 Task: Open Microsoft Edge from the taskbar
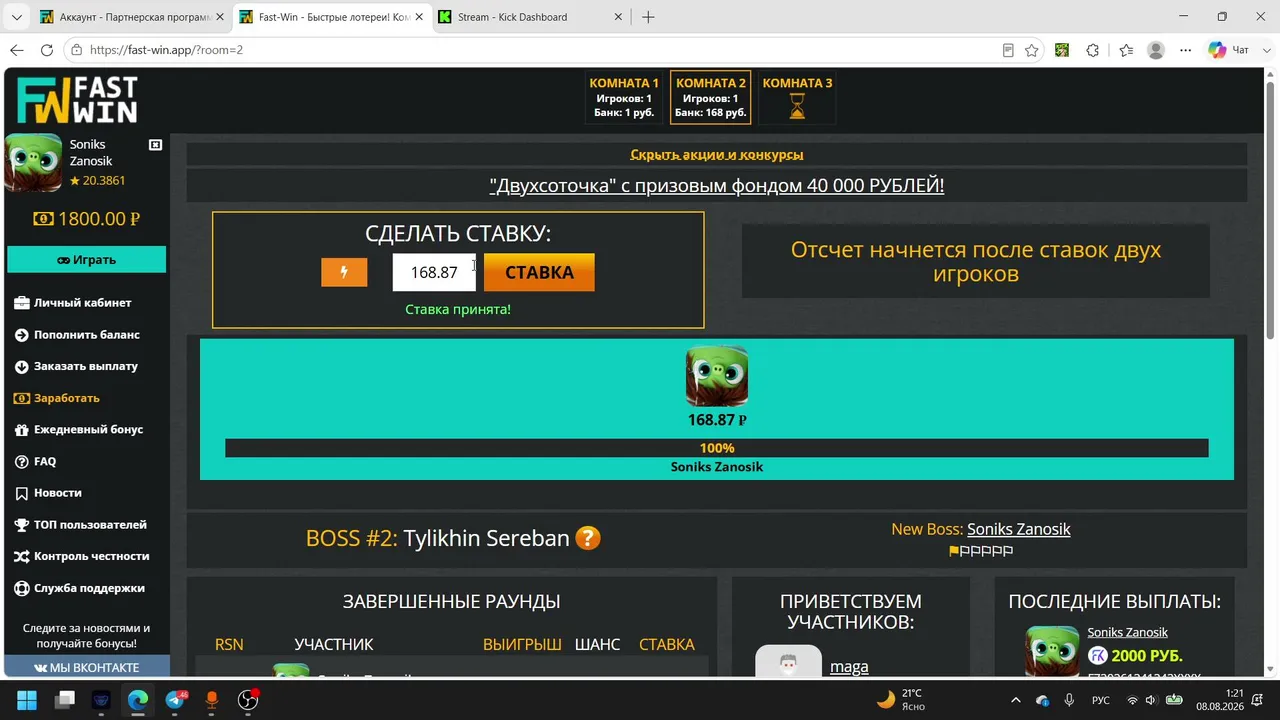[x=138, y=700]
